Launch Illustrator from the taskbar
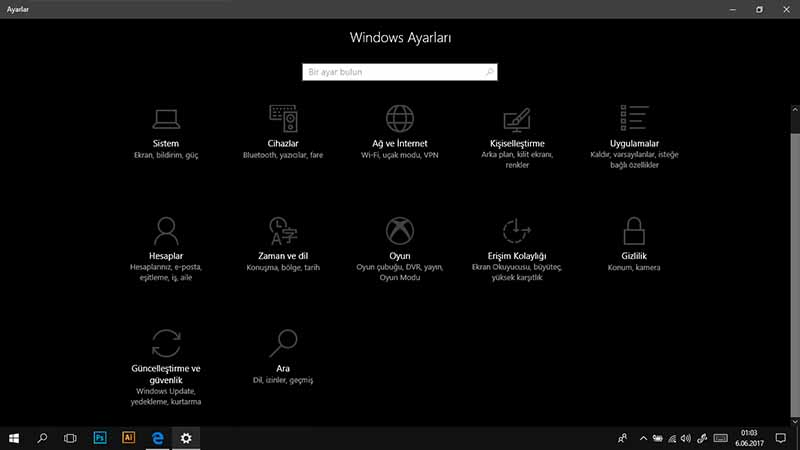 click(x=128, y=438)
